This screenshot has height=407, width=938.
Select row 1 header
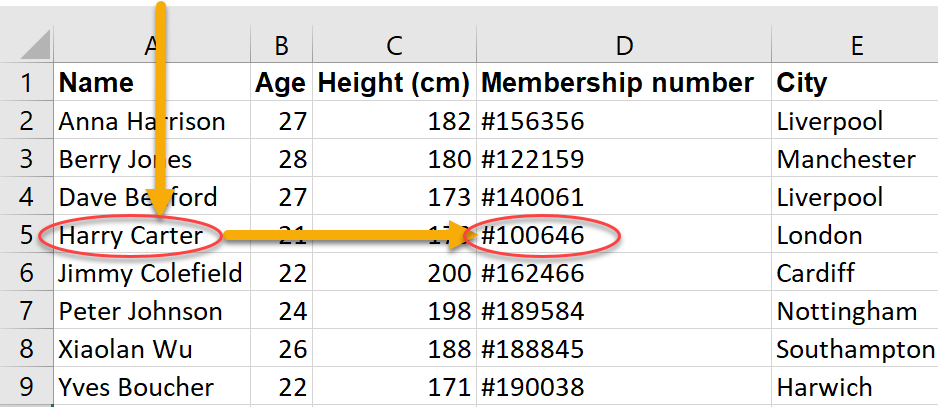point(26,83)
